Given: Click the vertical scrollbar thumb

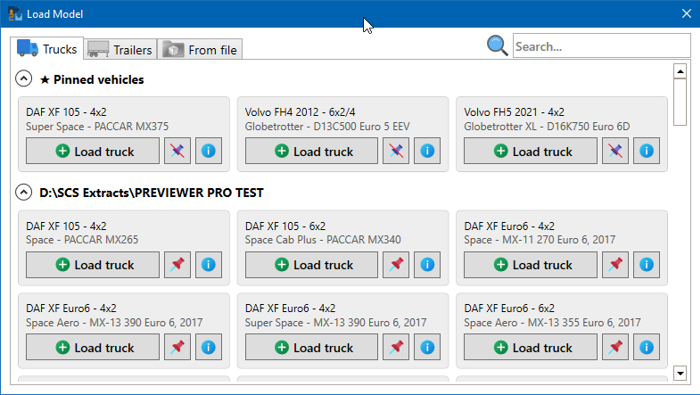Looking at the screenshot, I should coord(680,102).
